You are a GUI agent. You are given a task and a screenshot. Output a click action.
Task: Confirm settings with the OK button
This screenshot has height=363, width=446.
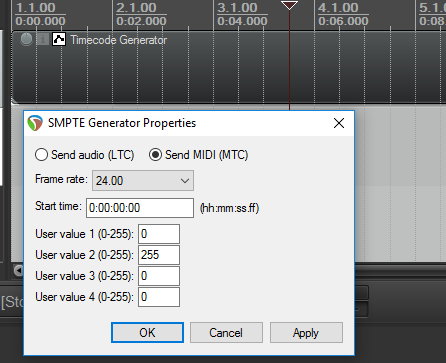click(147, 332)
